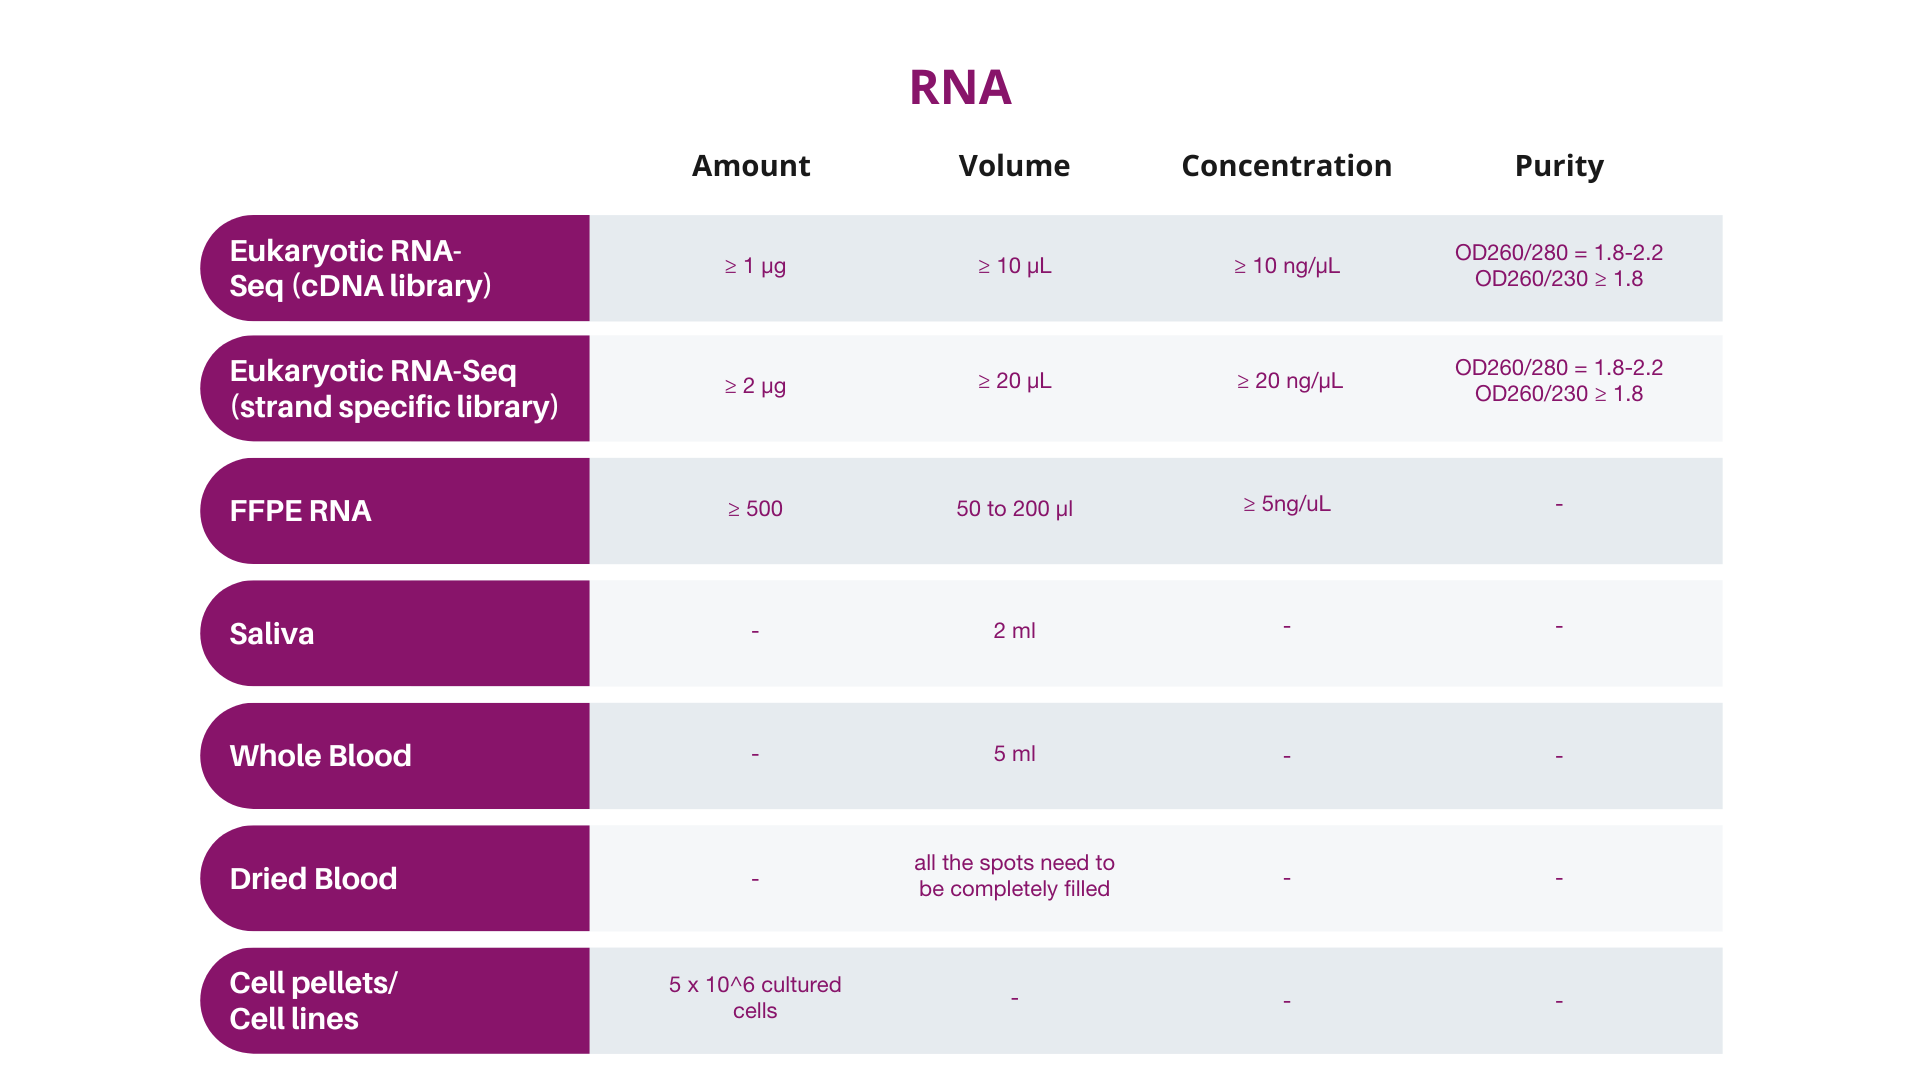Click the ≥ 1 µg amount cell
The height and width of the screenshot is (1080, 1920).
[755, 266]
